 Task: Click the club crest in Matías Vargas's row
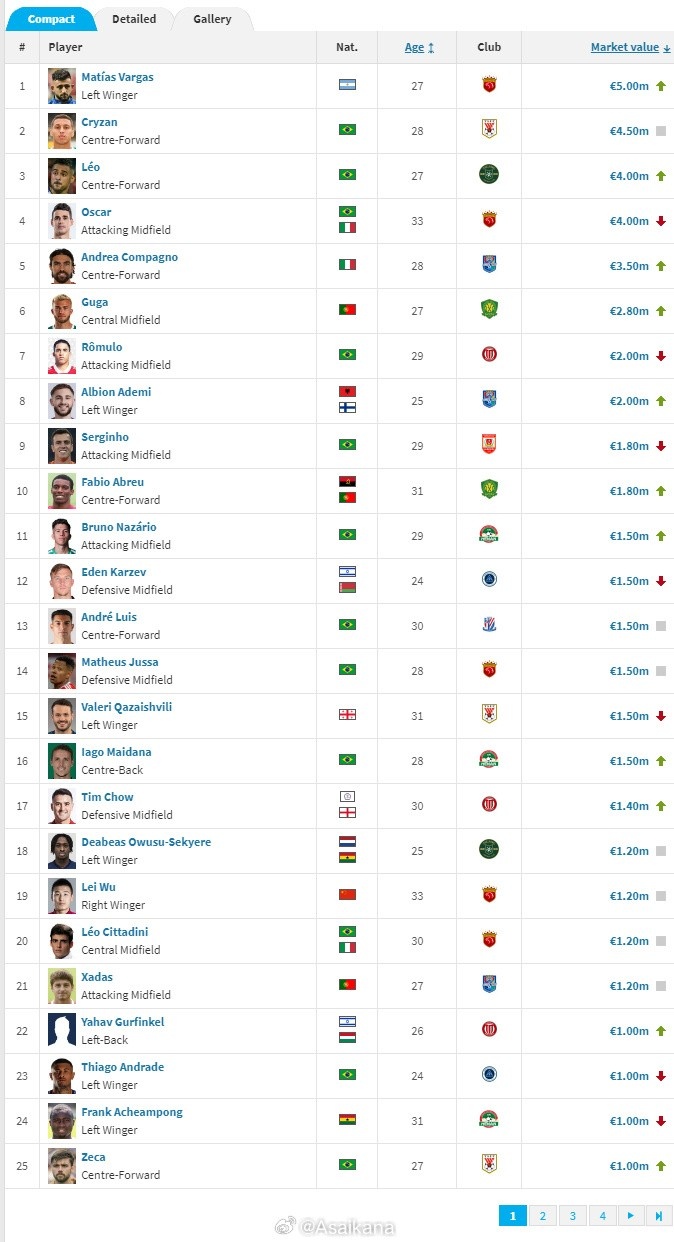[x=489, y=85]
